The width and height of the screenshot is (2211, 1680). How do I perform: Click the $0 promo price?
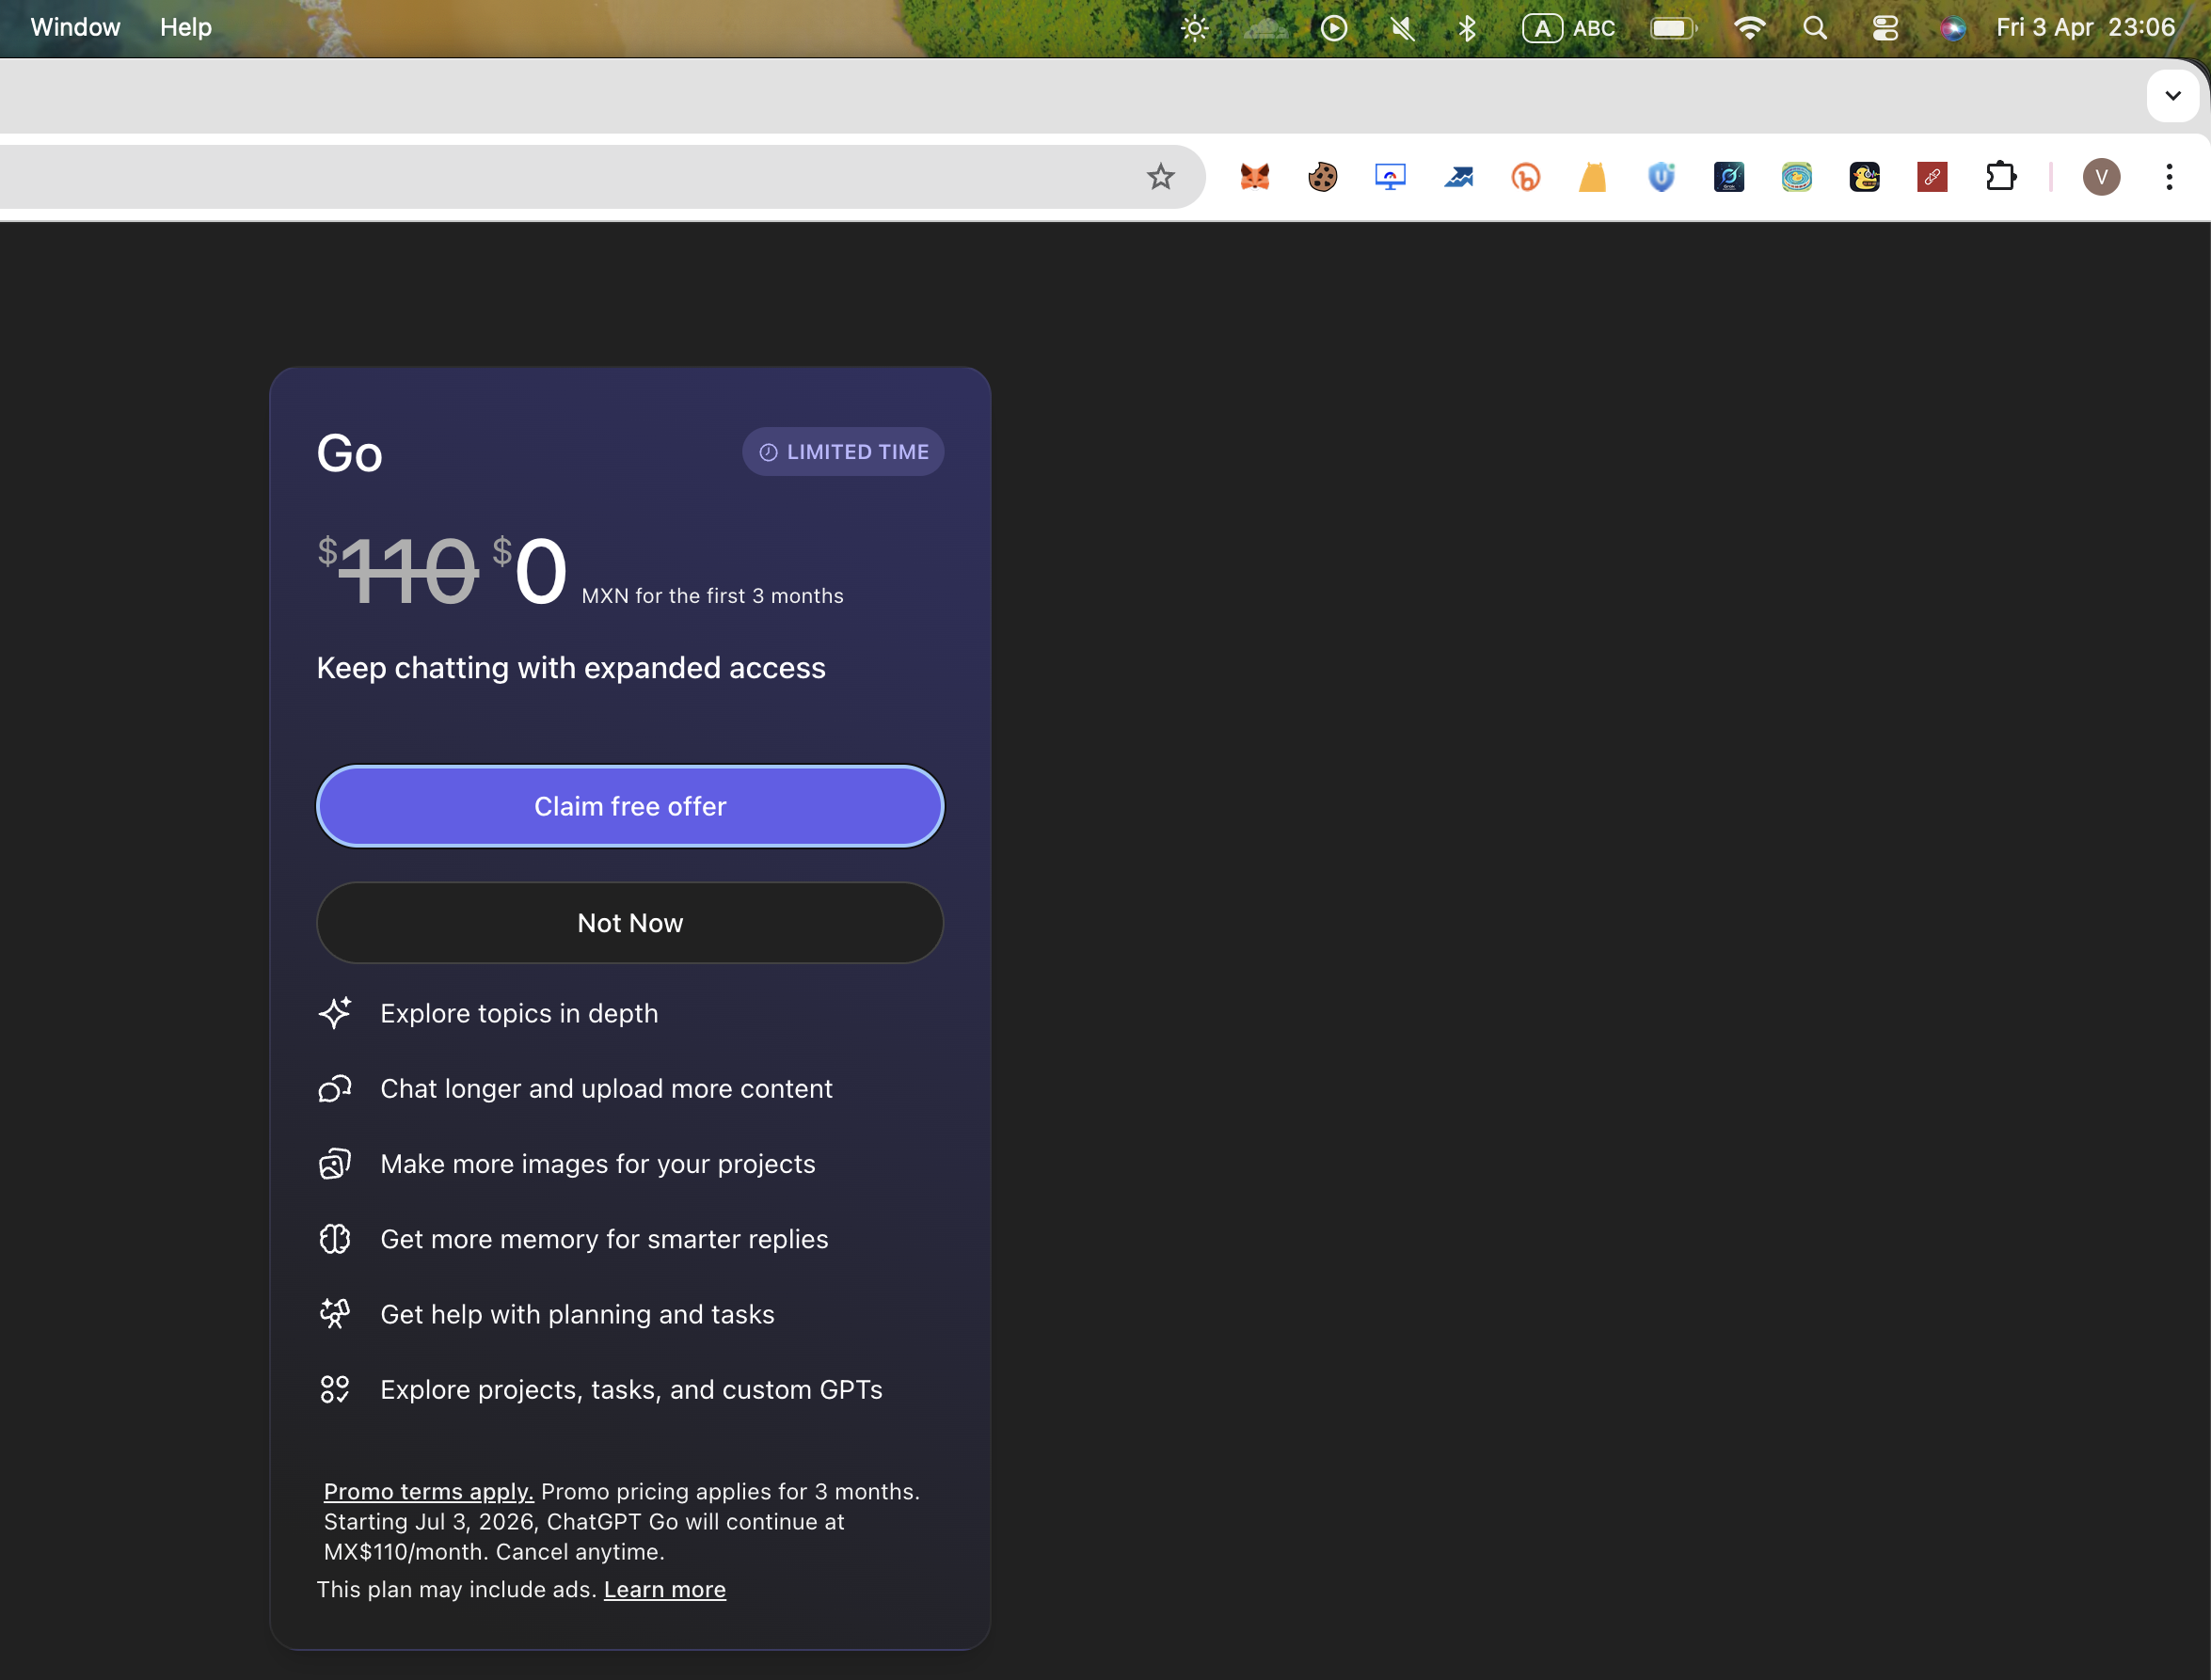(x=530, y=570)
